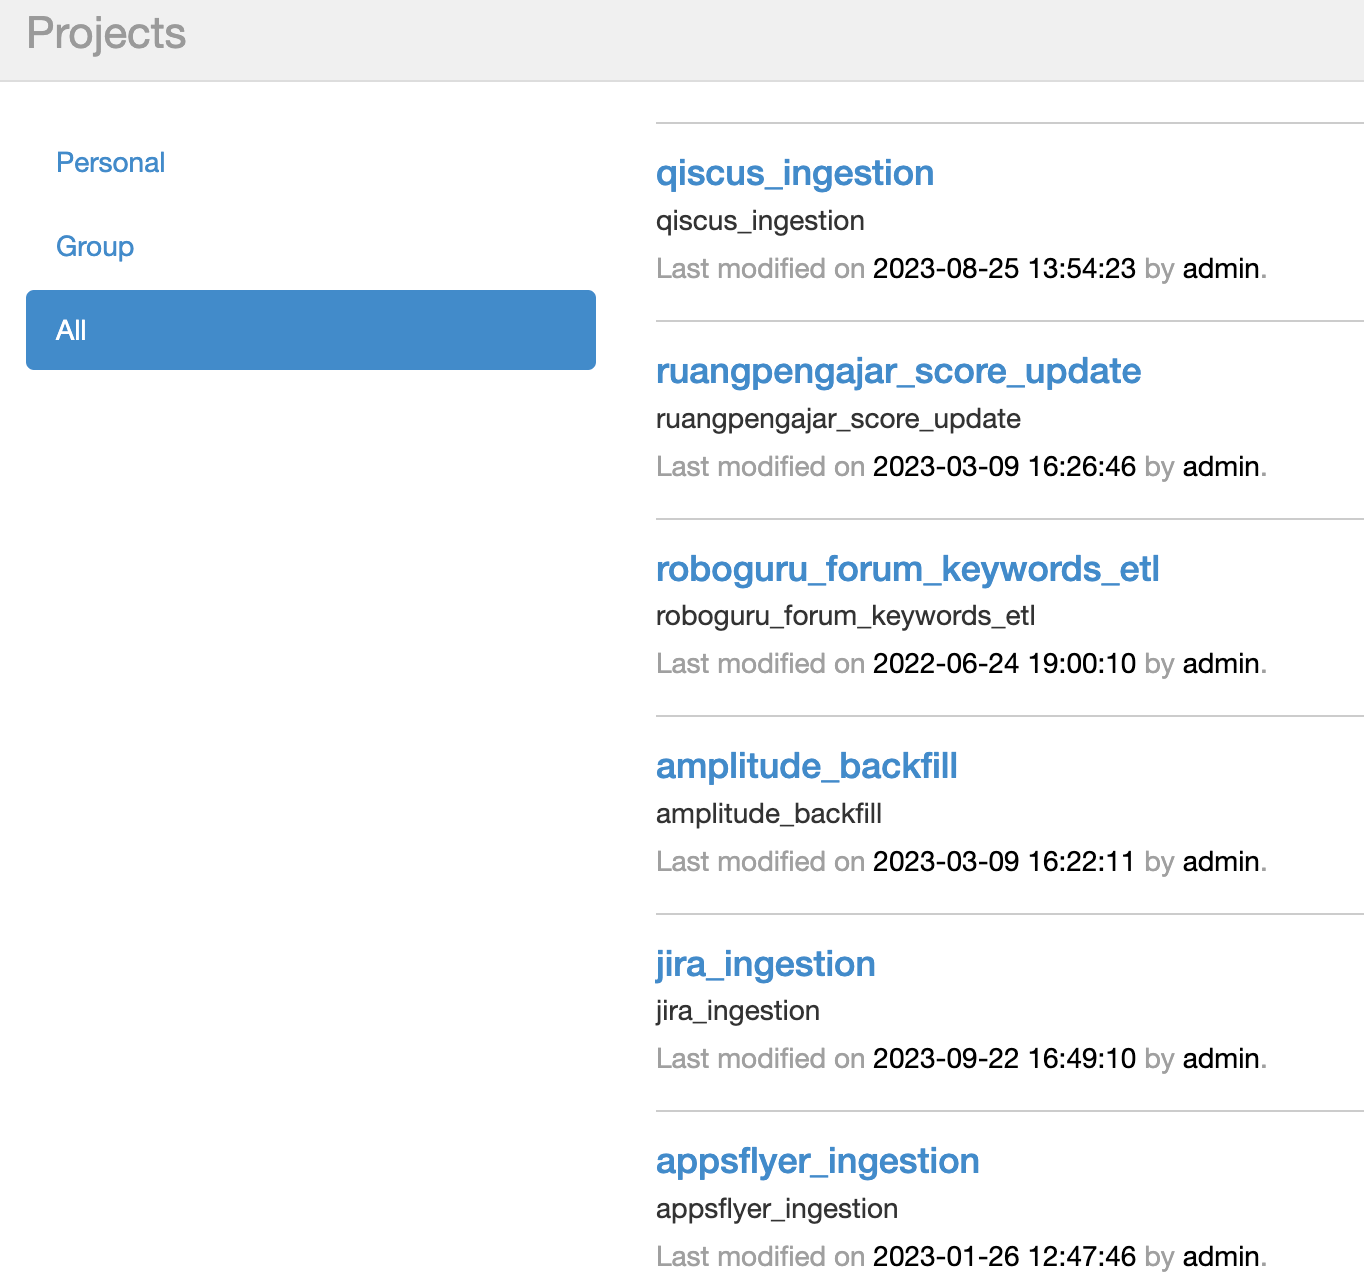Open the ruangpengajar_score_update project link

[898, 371]
